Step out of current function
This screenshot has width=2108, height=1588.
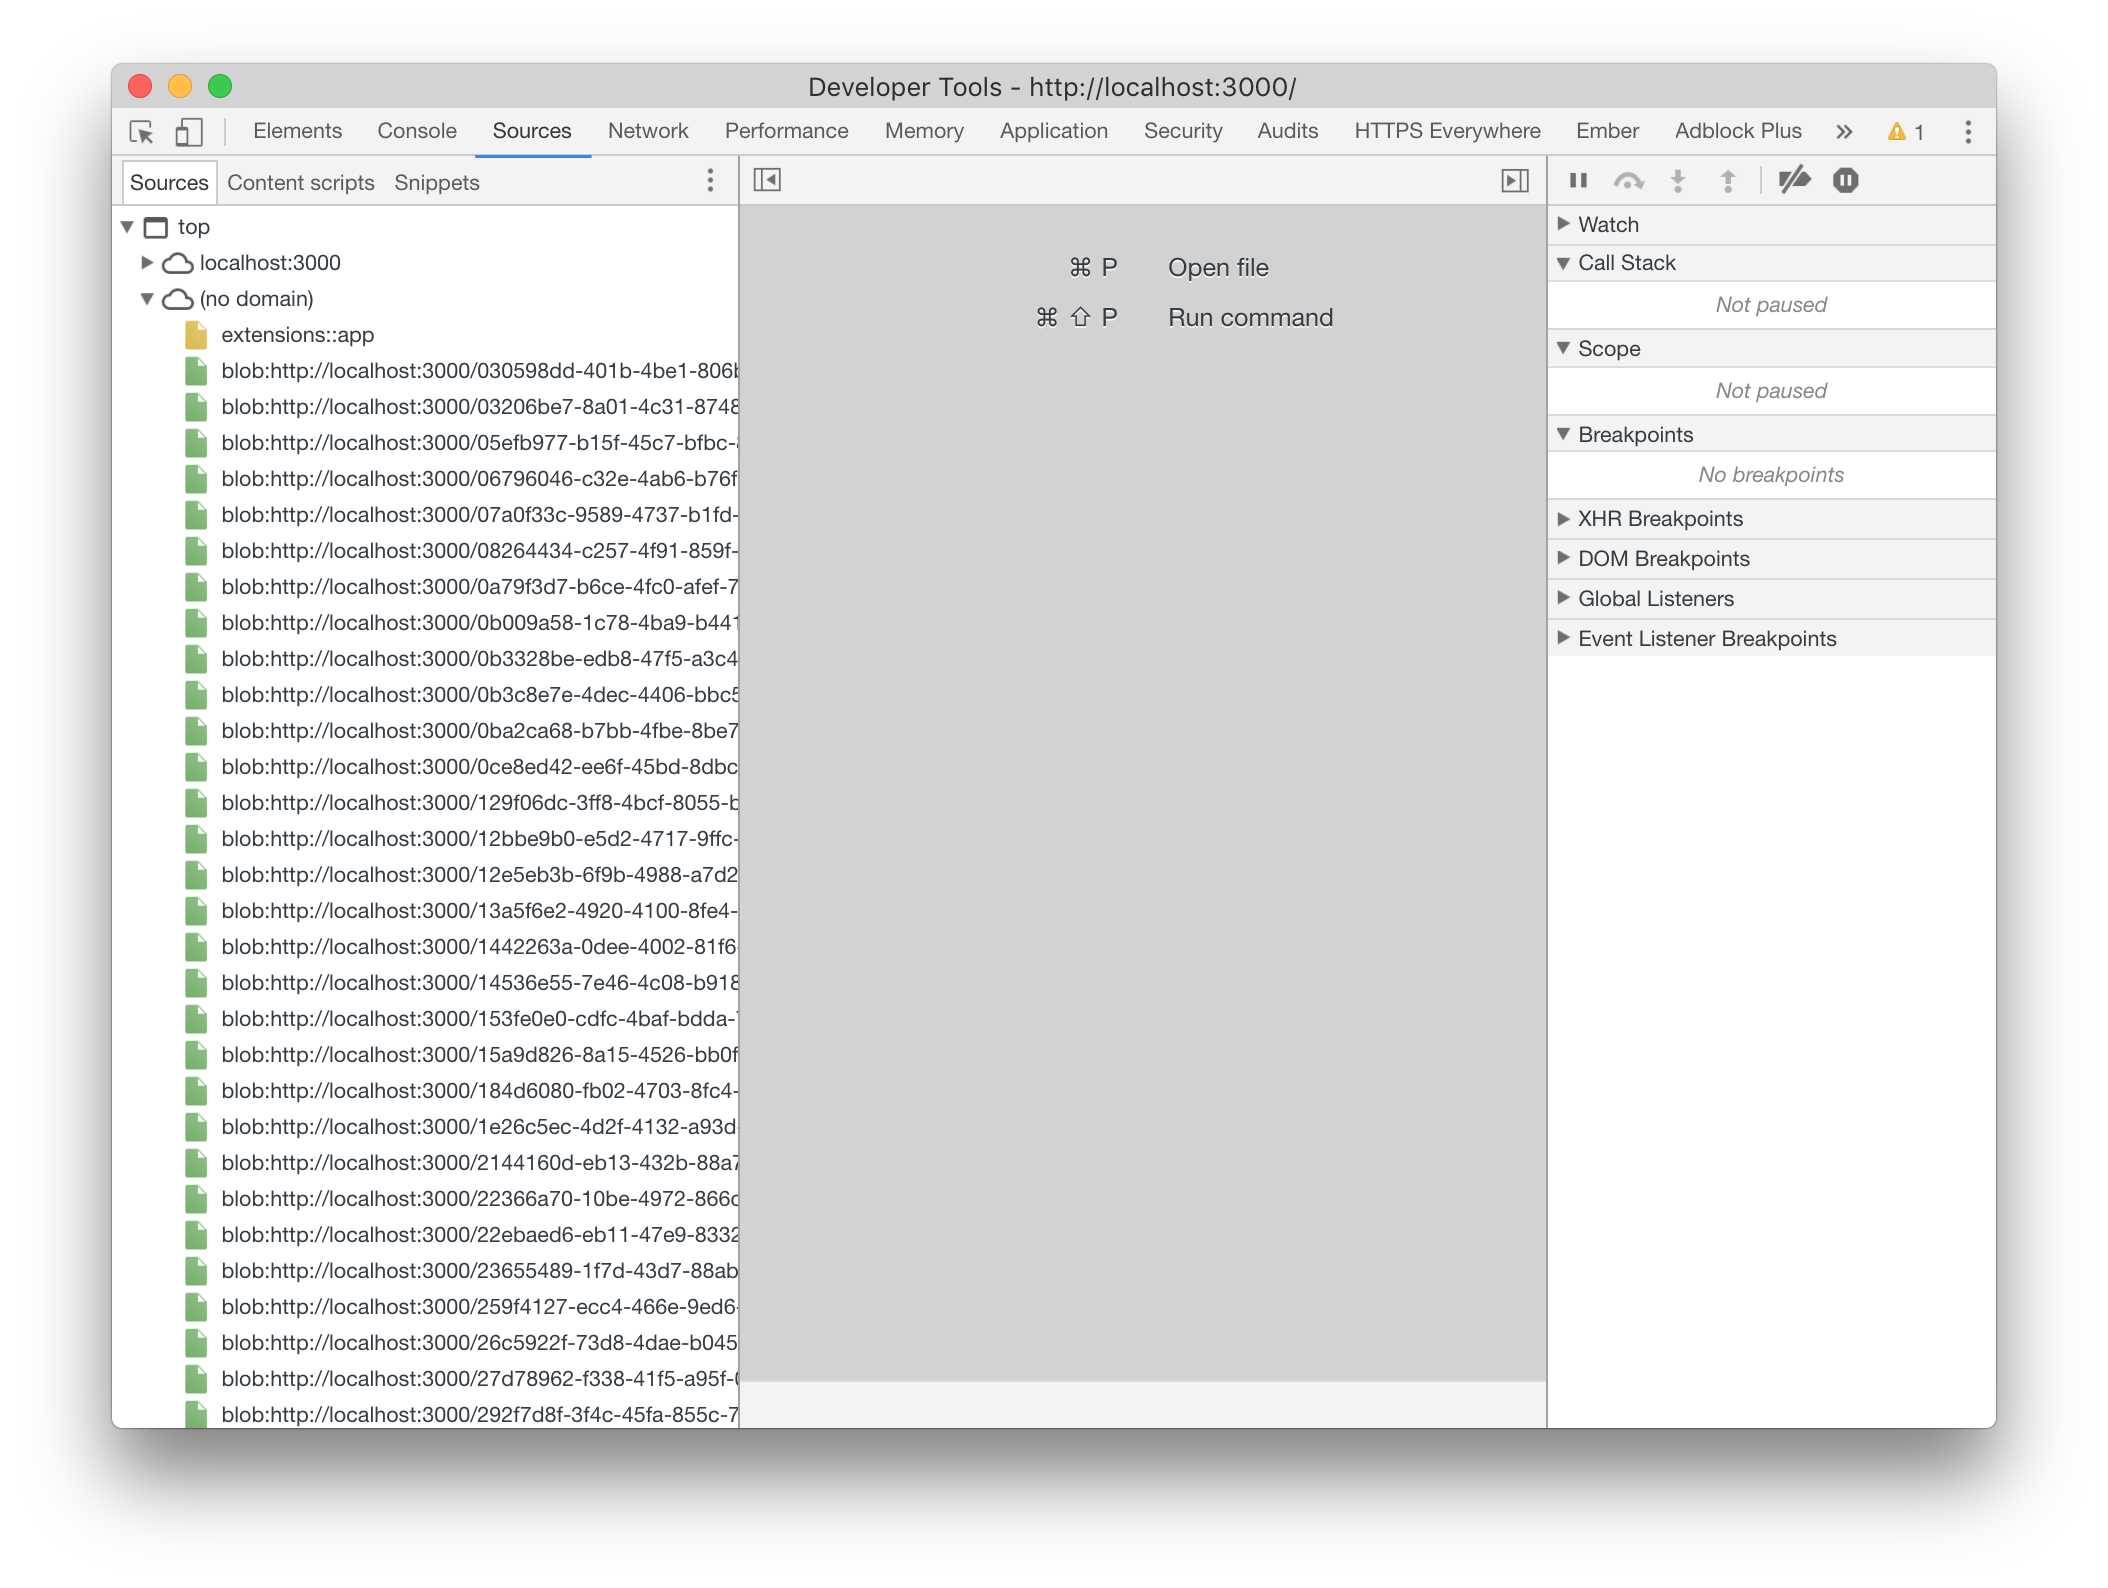[1727, 180]
